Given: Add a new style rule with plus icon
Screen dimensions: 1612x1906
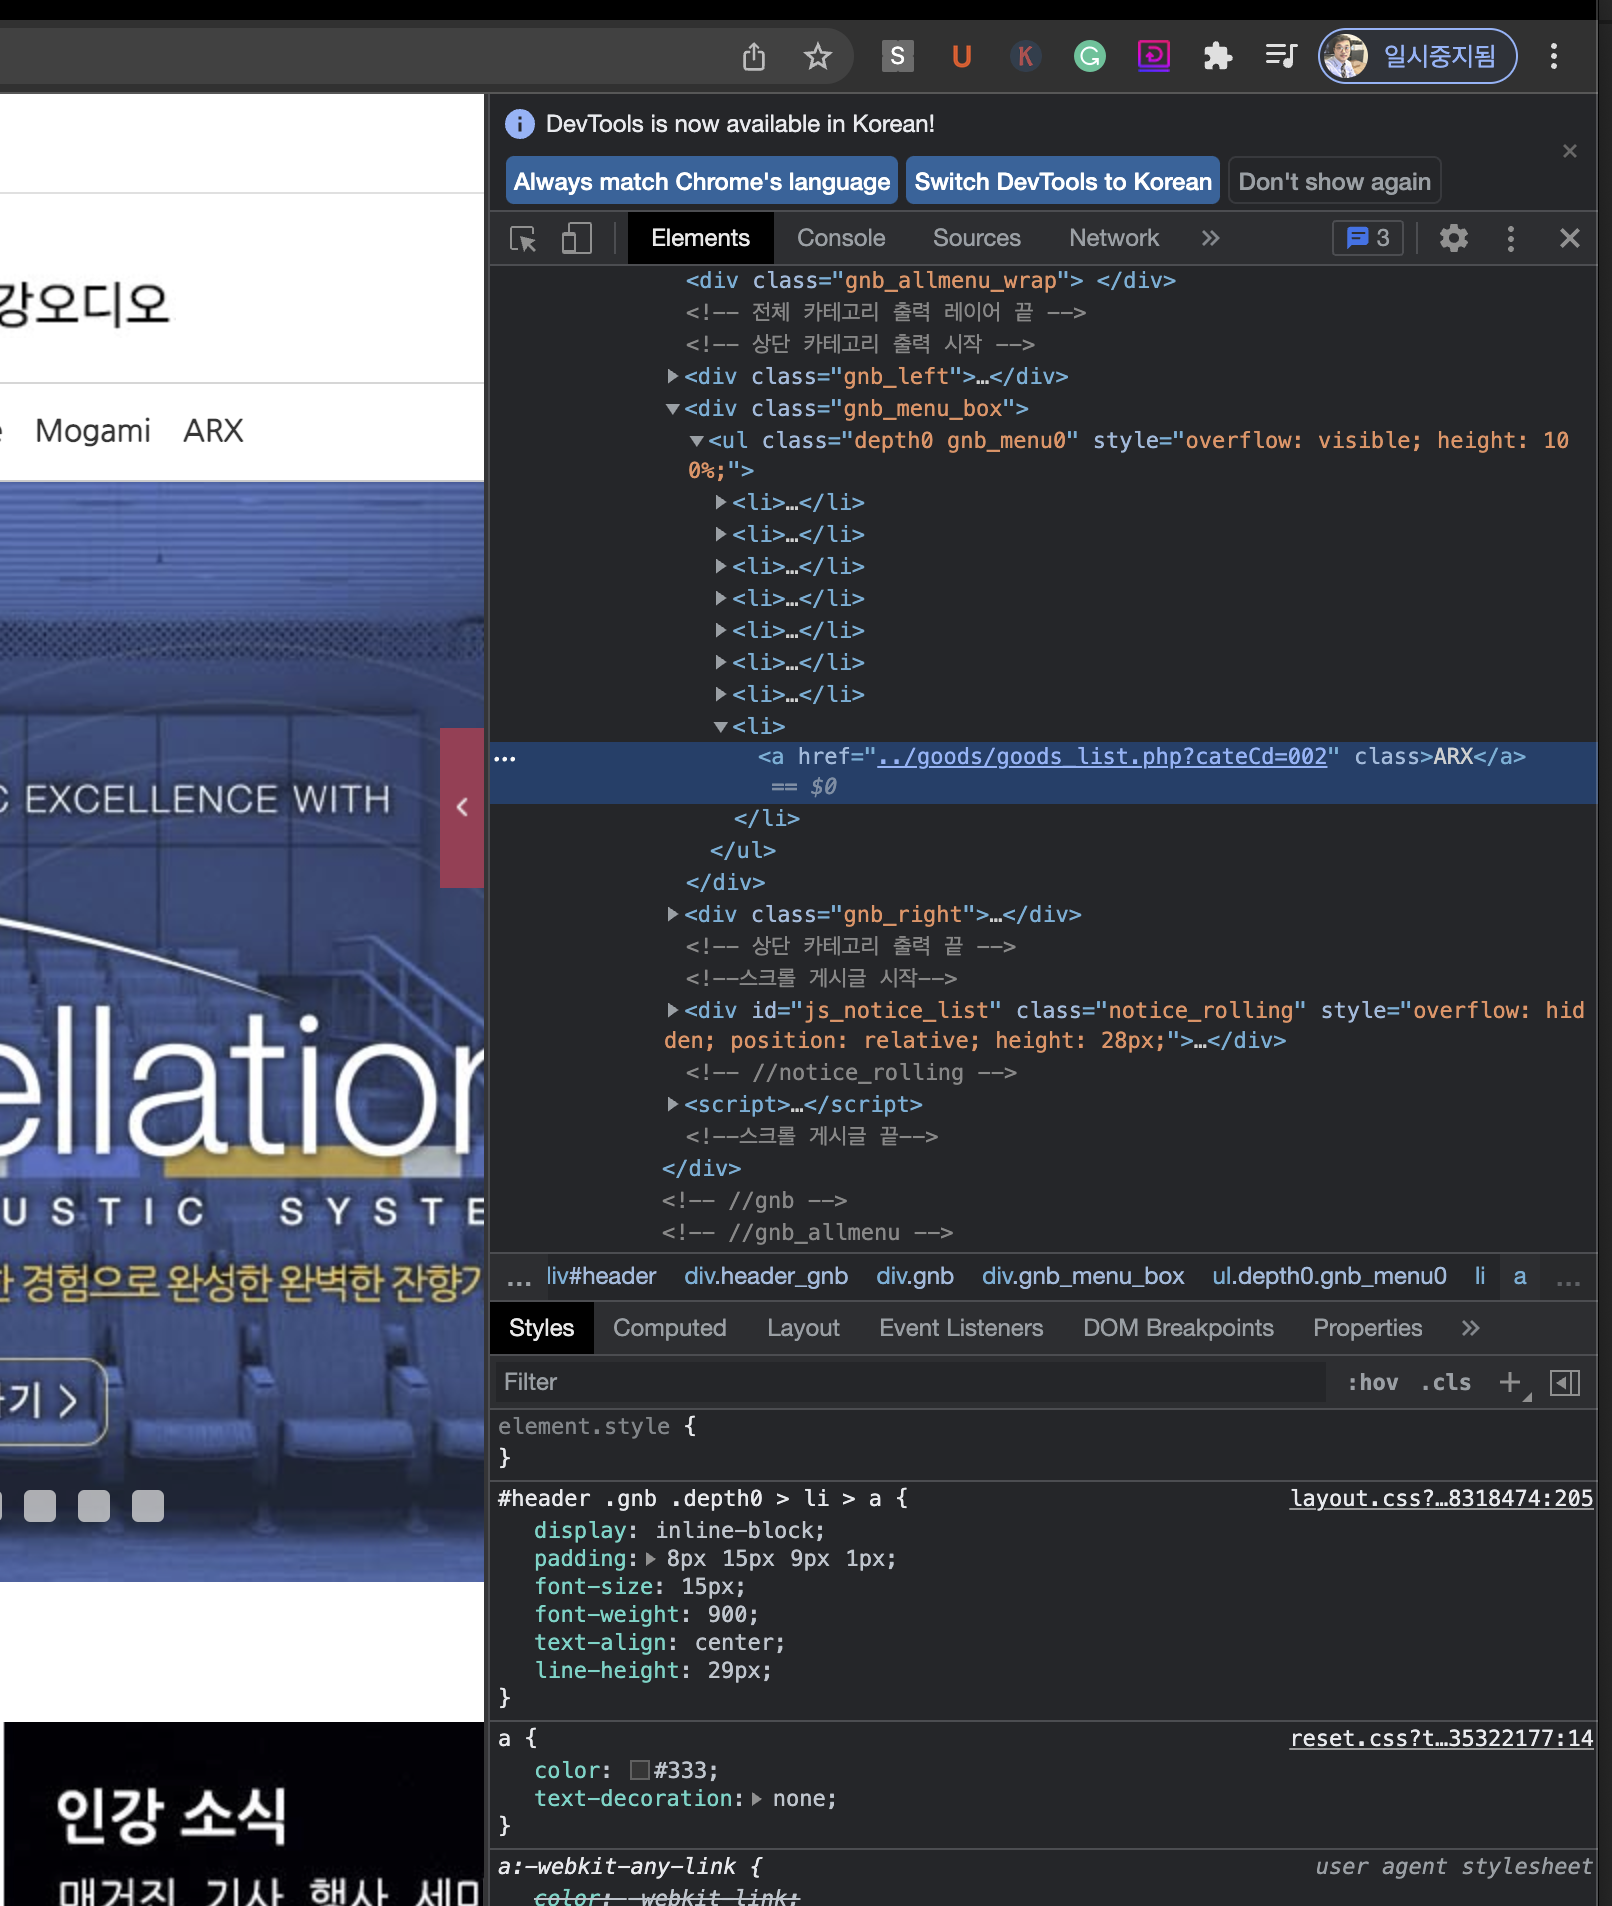Looking at the screenshot, I should tap(1512, 1382).
